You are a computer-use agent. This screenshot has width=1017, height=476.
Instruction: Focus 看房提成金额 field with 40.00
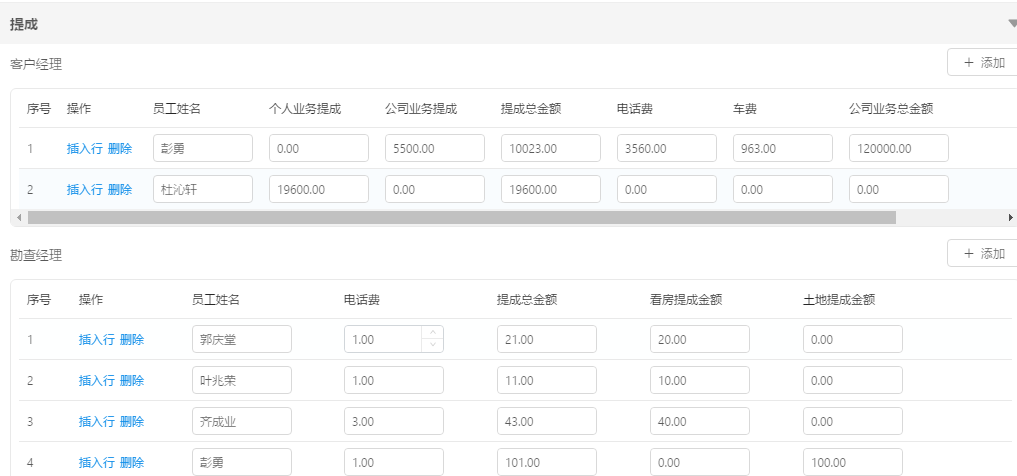click(700, 422)
